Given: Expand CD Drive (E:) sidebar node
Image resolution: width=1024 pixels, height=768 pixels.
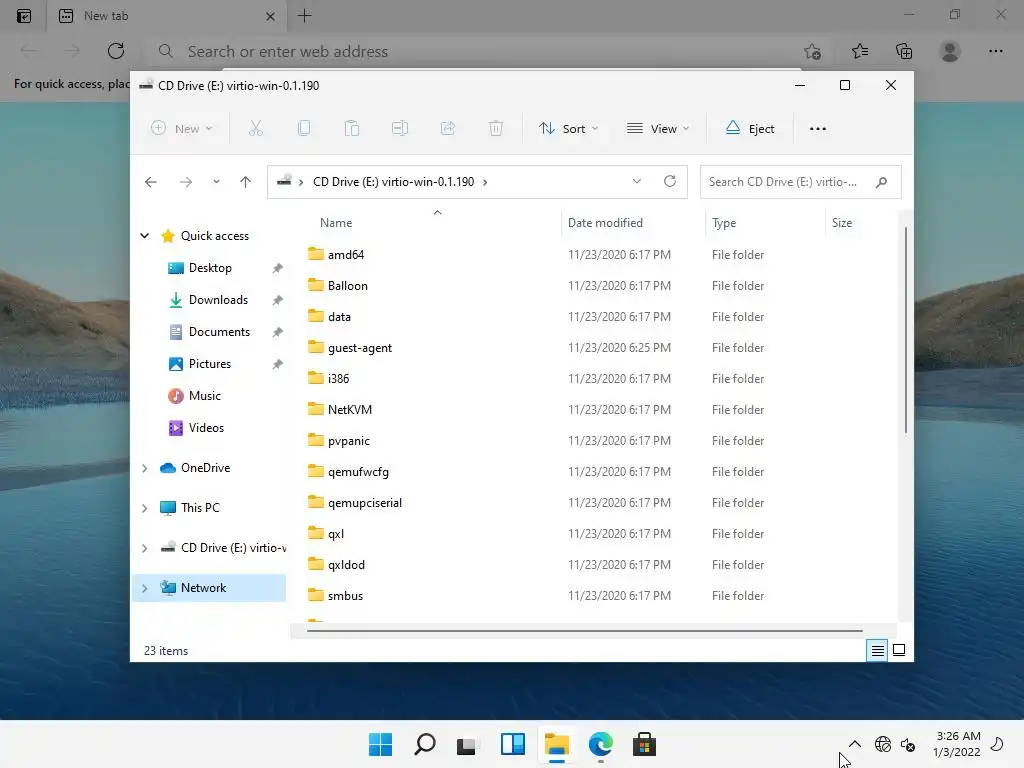Looking at the screenshot, I should pos(144,549).
